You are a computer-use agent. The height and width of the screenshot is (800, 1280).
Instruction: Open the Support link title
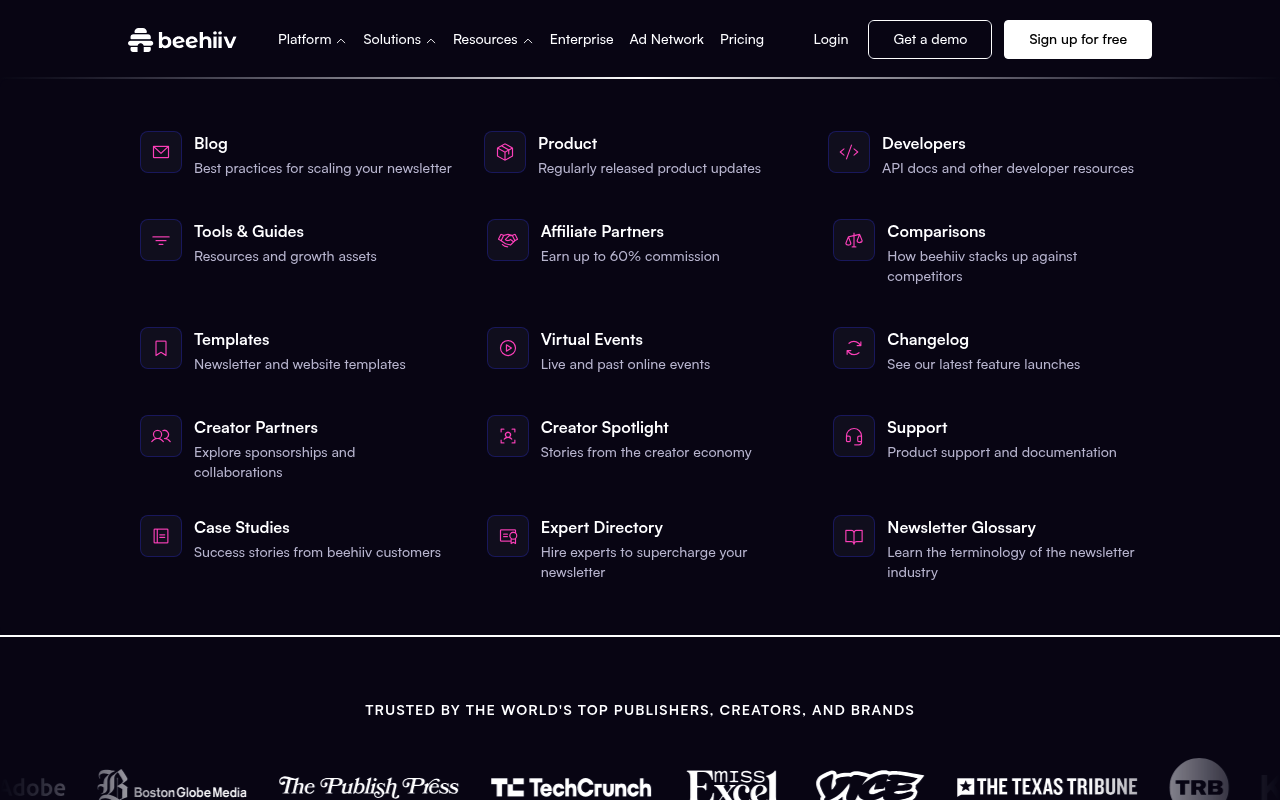coord(917,427)
